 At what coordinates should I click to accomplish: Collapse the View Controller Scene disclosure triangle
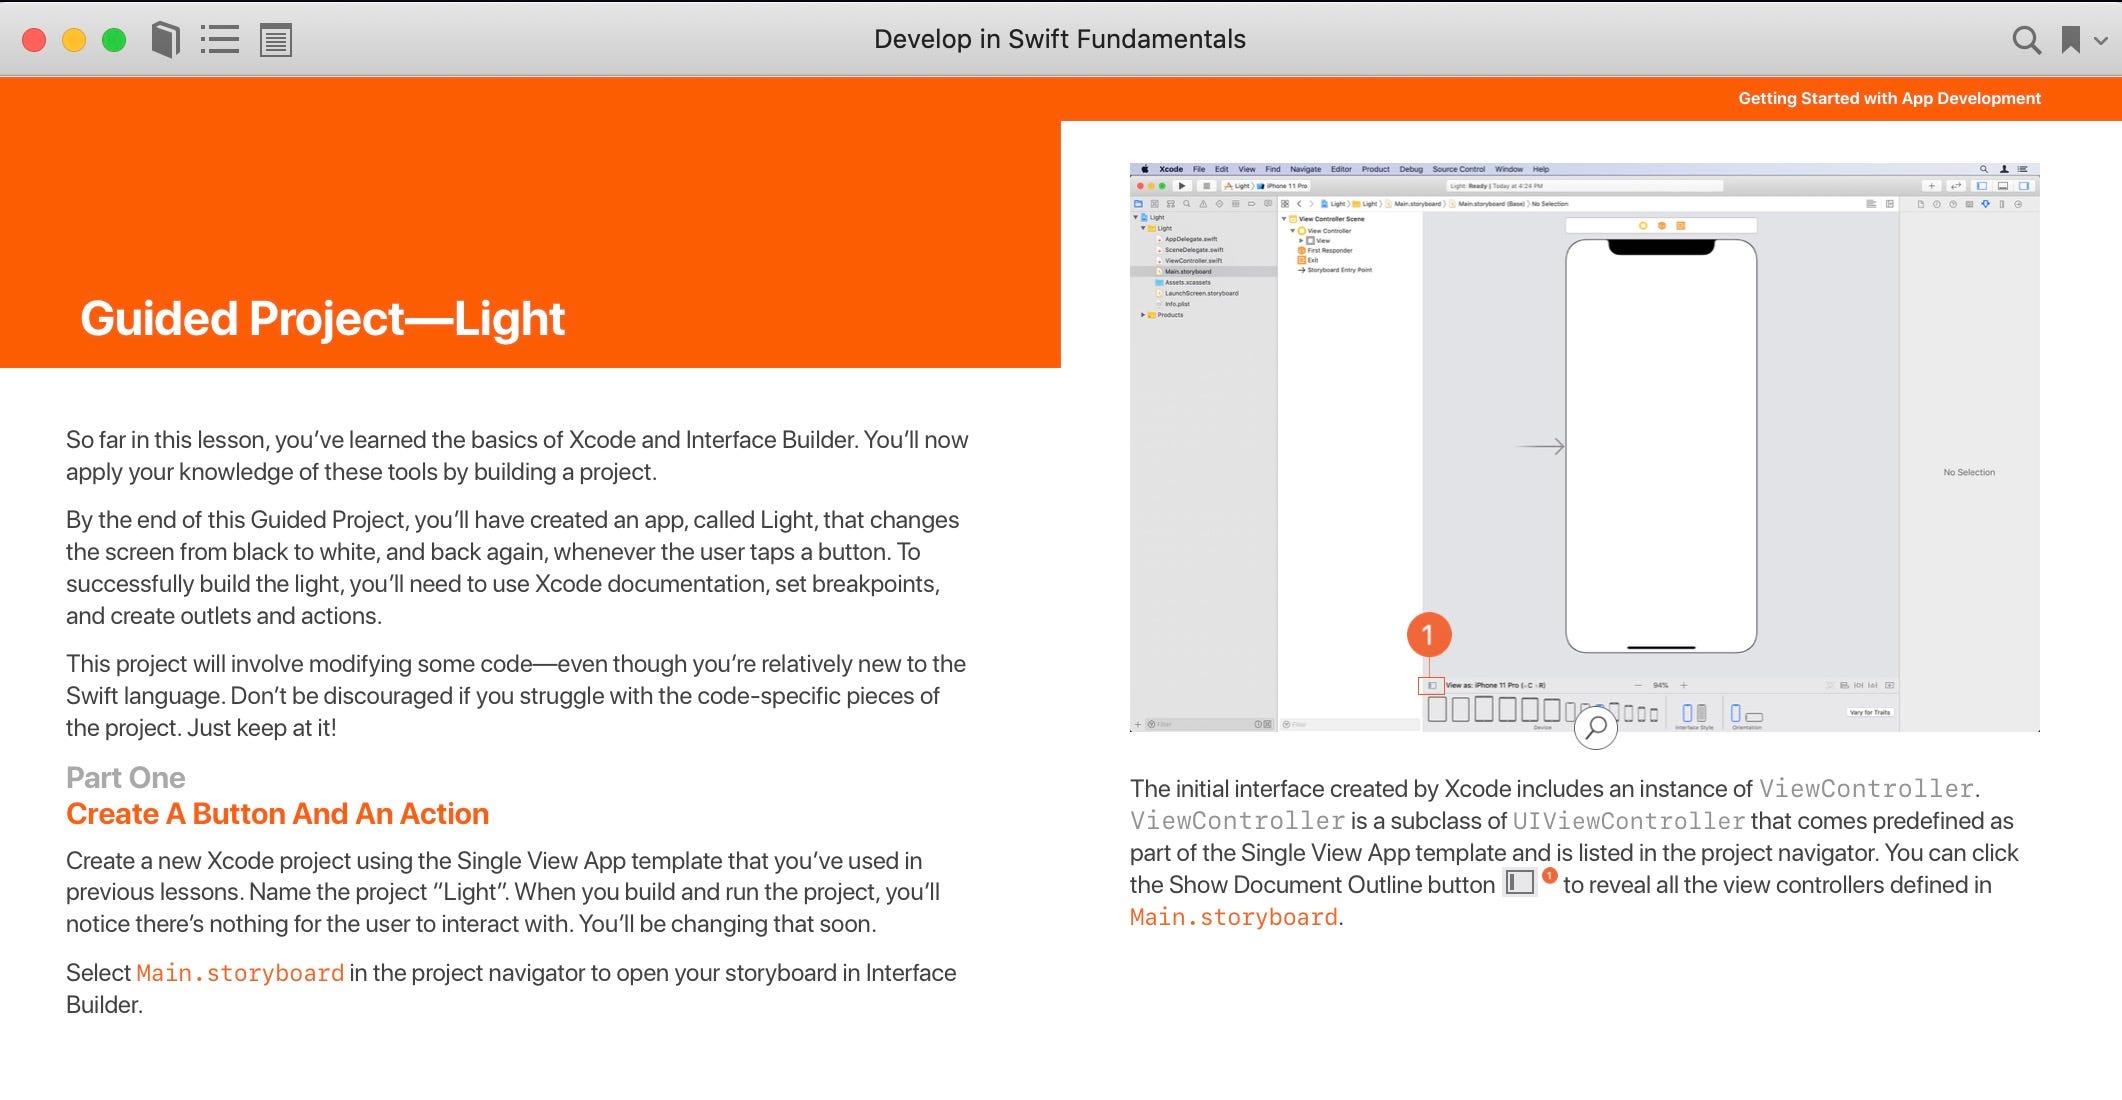click(x=1285, y=219)
